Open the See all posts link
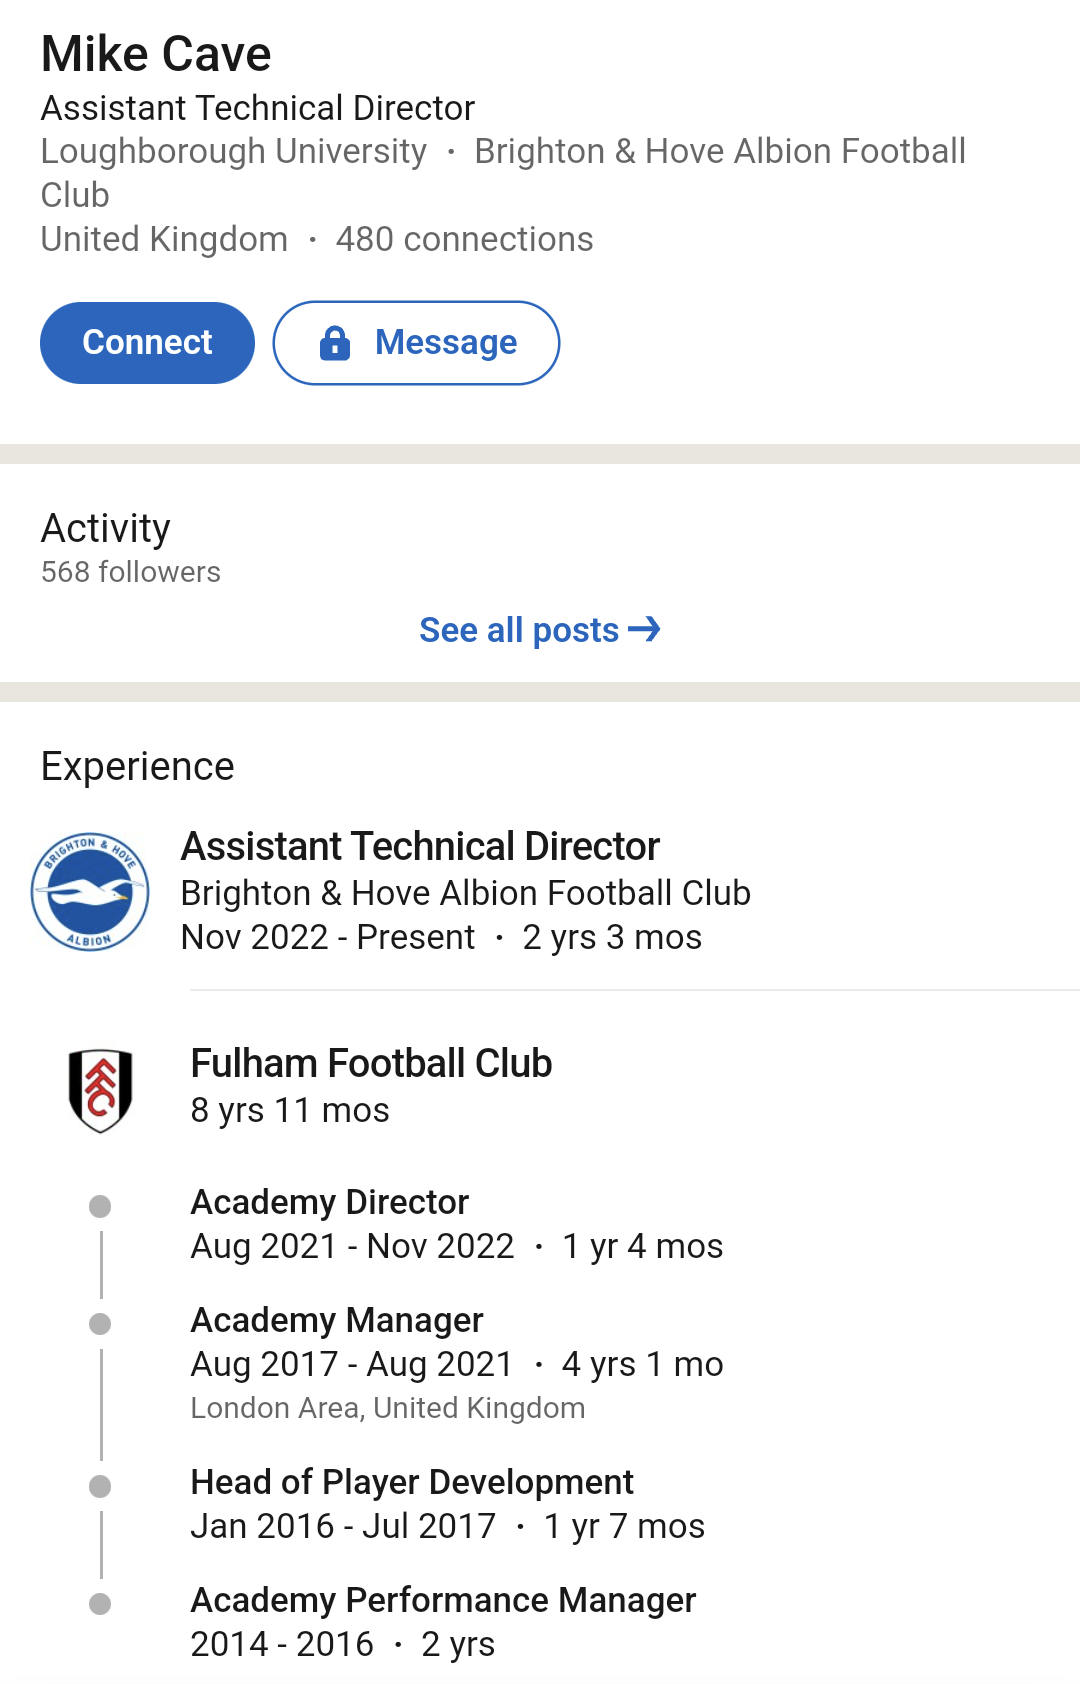The width and height of the screenshot is (1080, 1684). click(539, 630)
